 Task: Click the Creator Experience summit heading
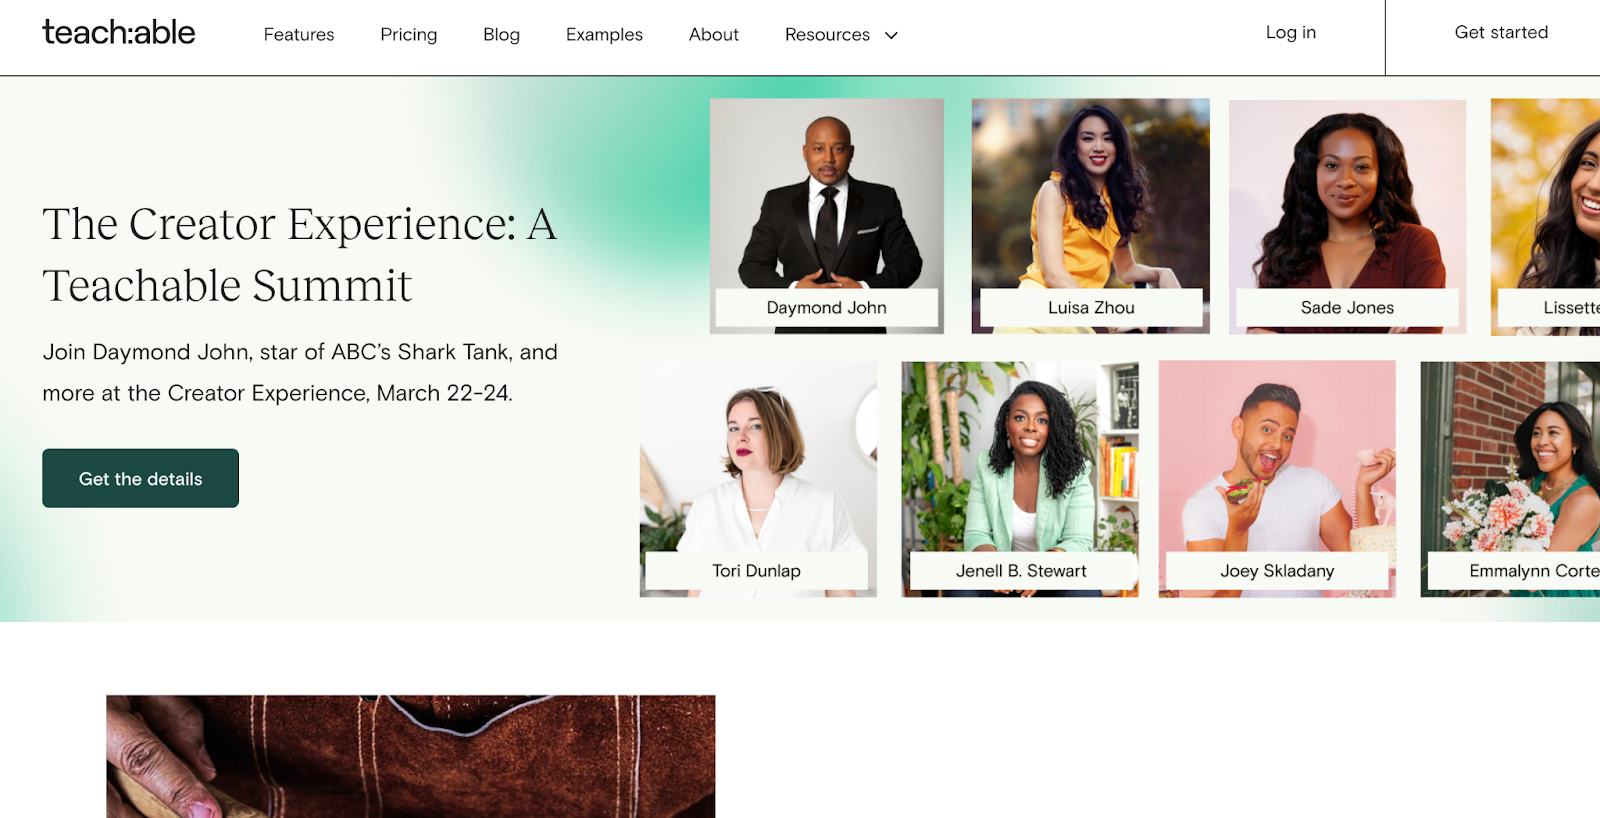[x=299, y=254]
